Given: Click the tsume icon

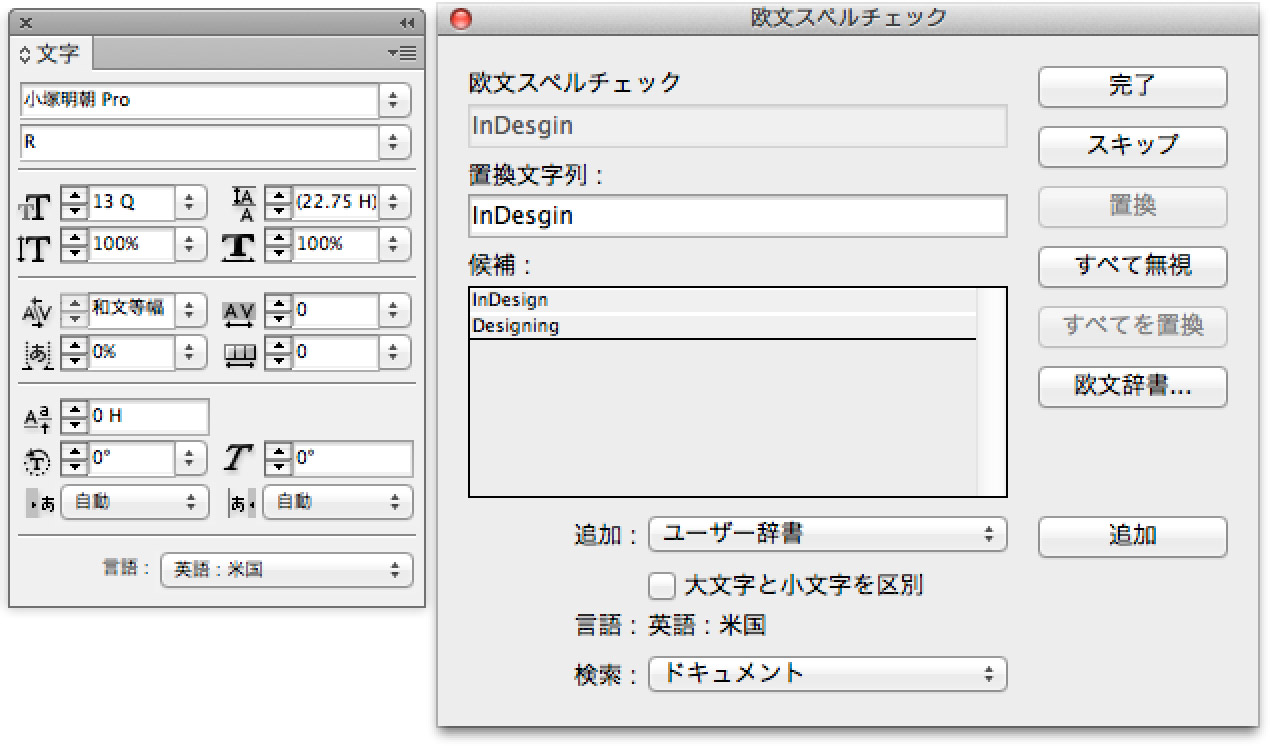Looking at the screenshot, I should [x=36, y=354].
